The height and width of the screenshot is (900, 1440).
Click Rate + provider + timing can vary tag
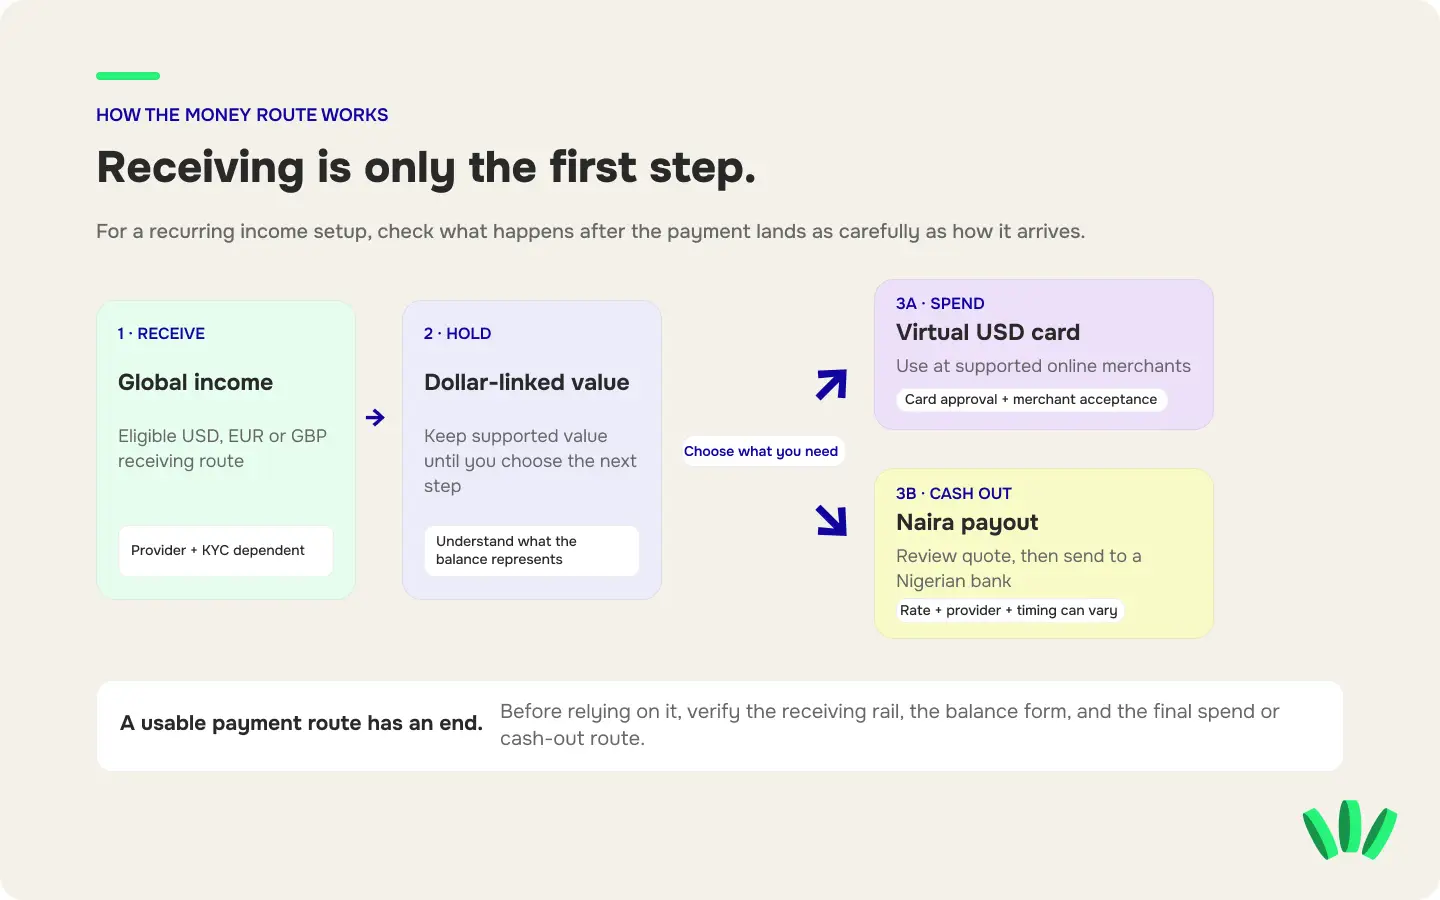pos(1009,610)
